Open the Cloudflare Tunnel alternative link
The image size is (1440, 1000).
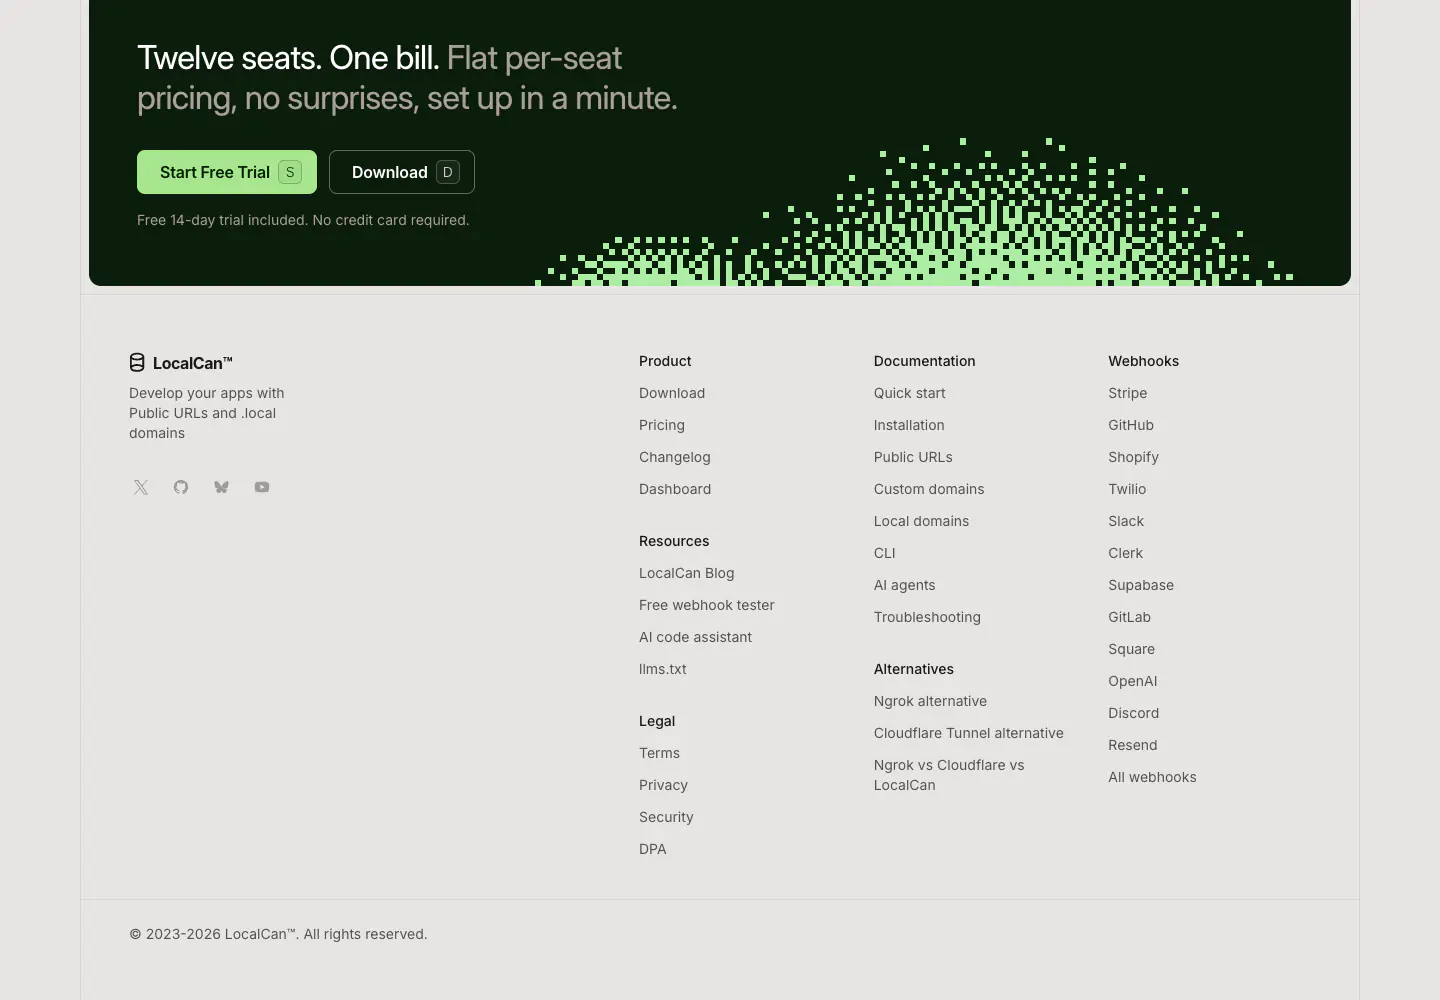pos(969,733)
